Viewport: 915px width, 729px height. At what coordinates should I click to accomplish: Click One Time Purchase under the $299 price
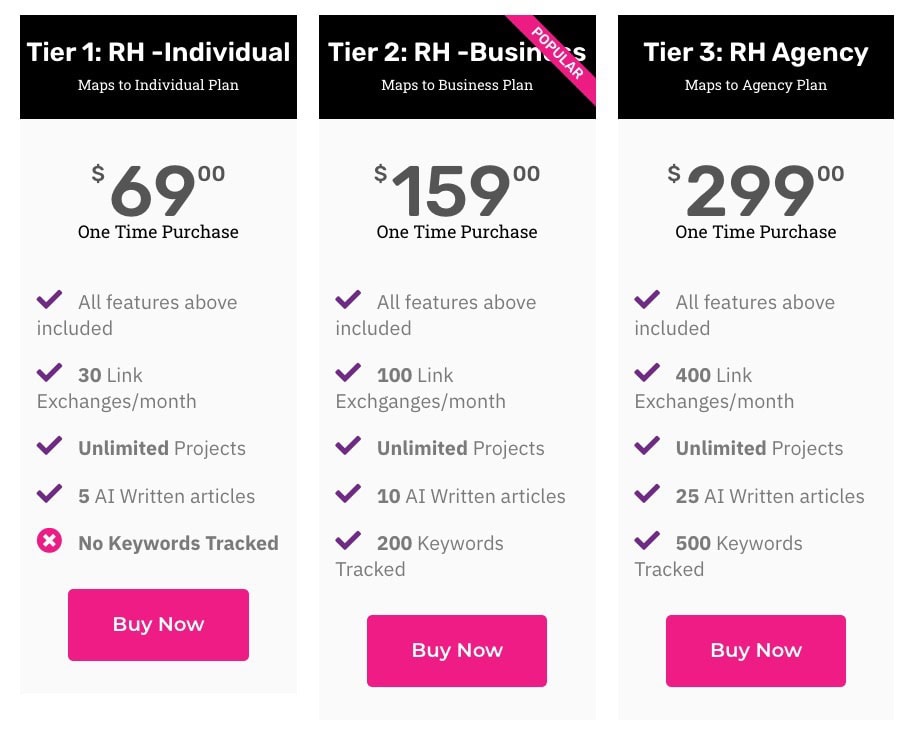coord(755,232)
